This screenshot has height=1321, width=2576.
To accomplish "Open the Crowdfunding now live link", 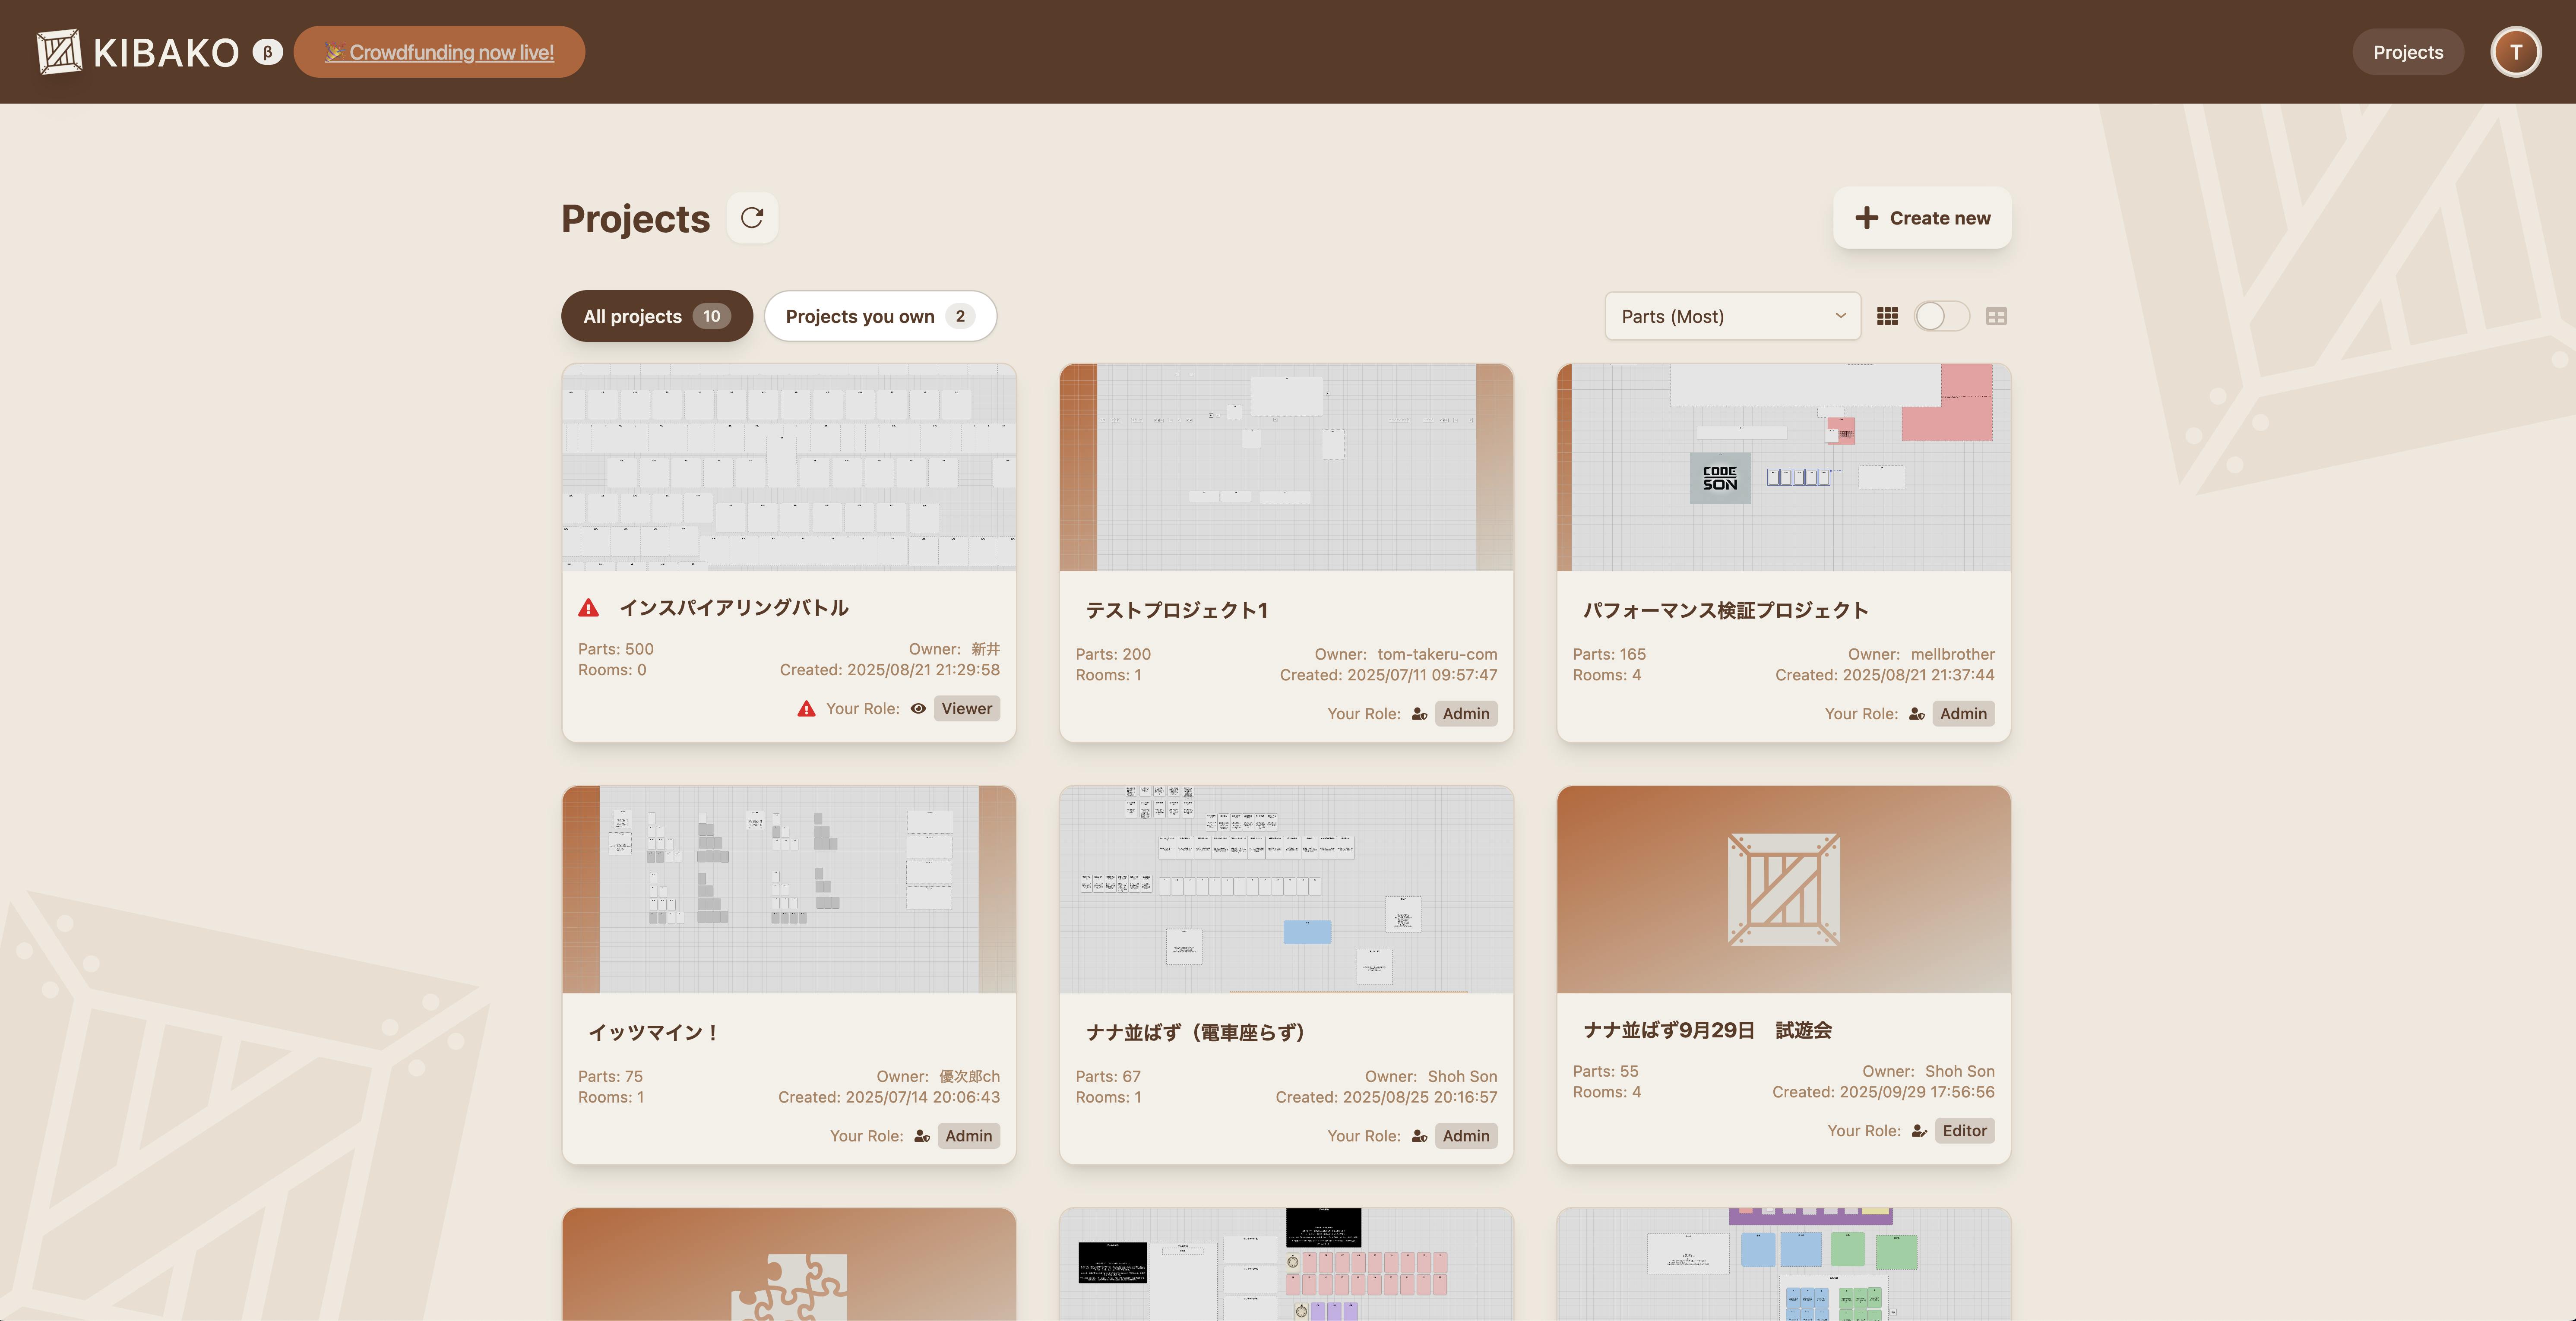I will [440, 52].
